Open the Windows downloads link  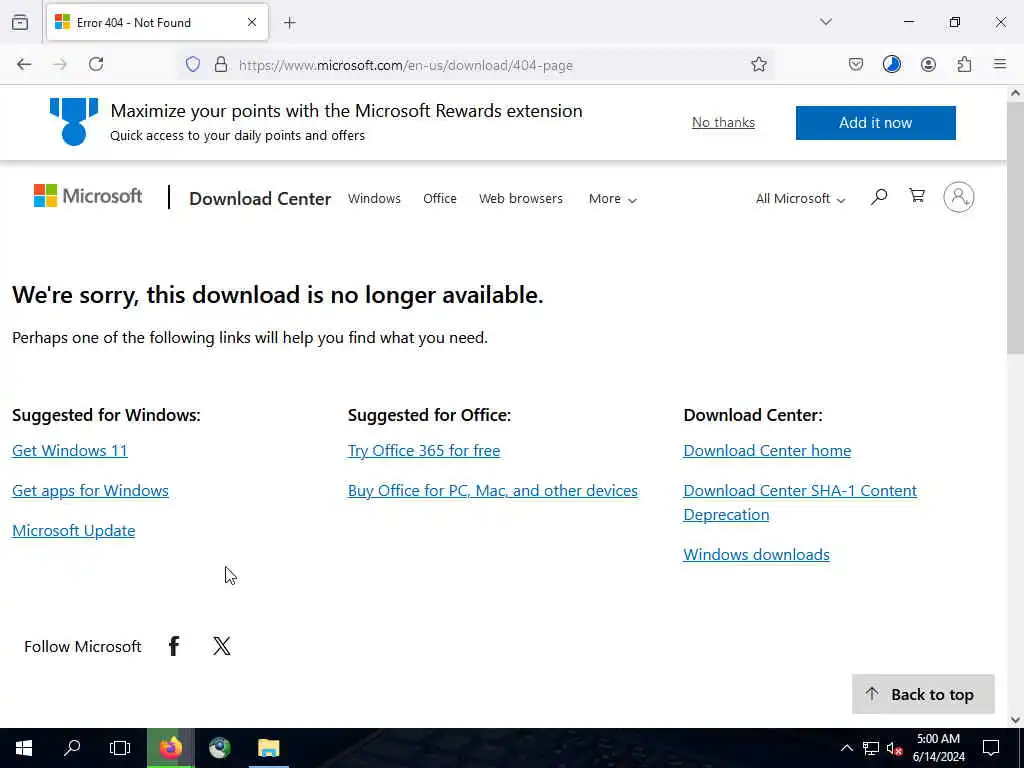pyautogui.click(x=756, y=554)
